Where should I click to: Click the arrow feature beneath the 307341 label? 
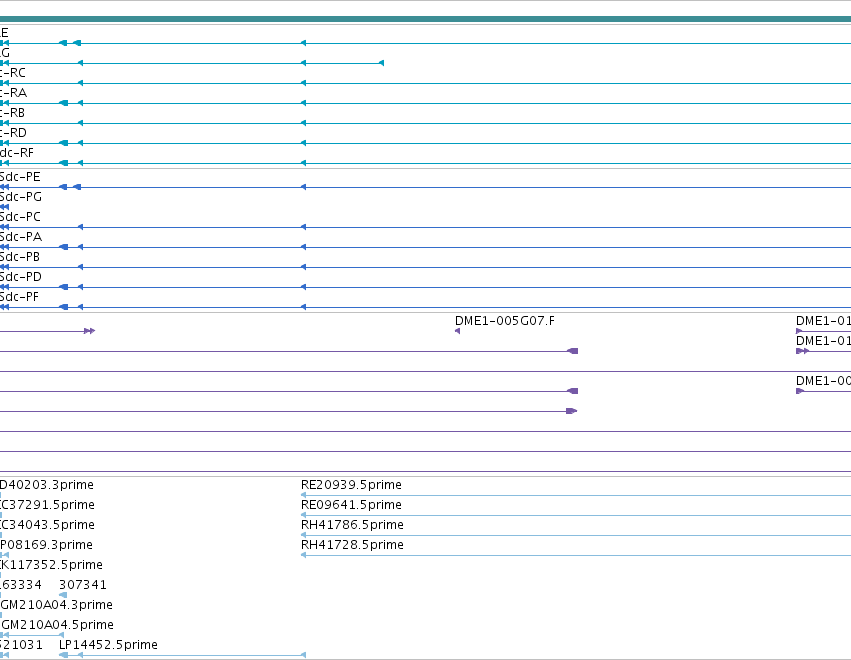[63, 595]
